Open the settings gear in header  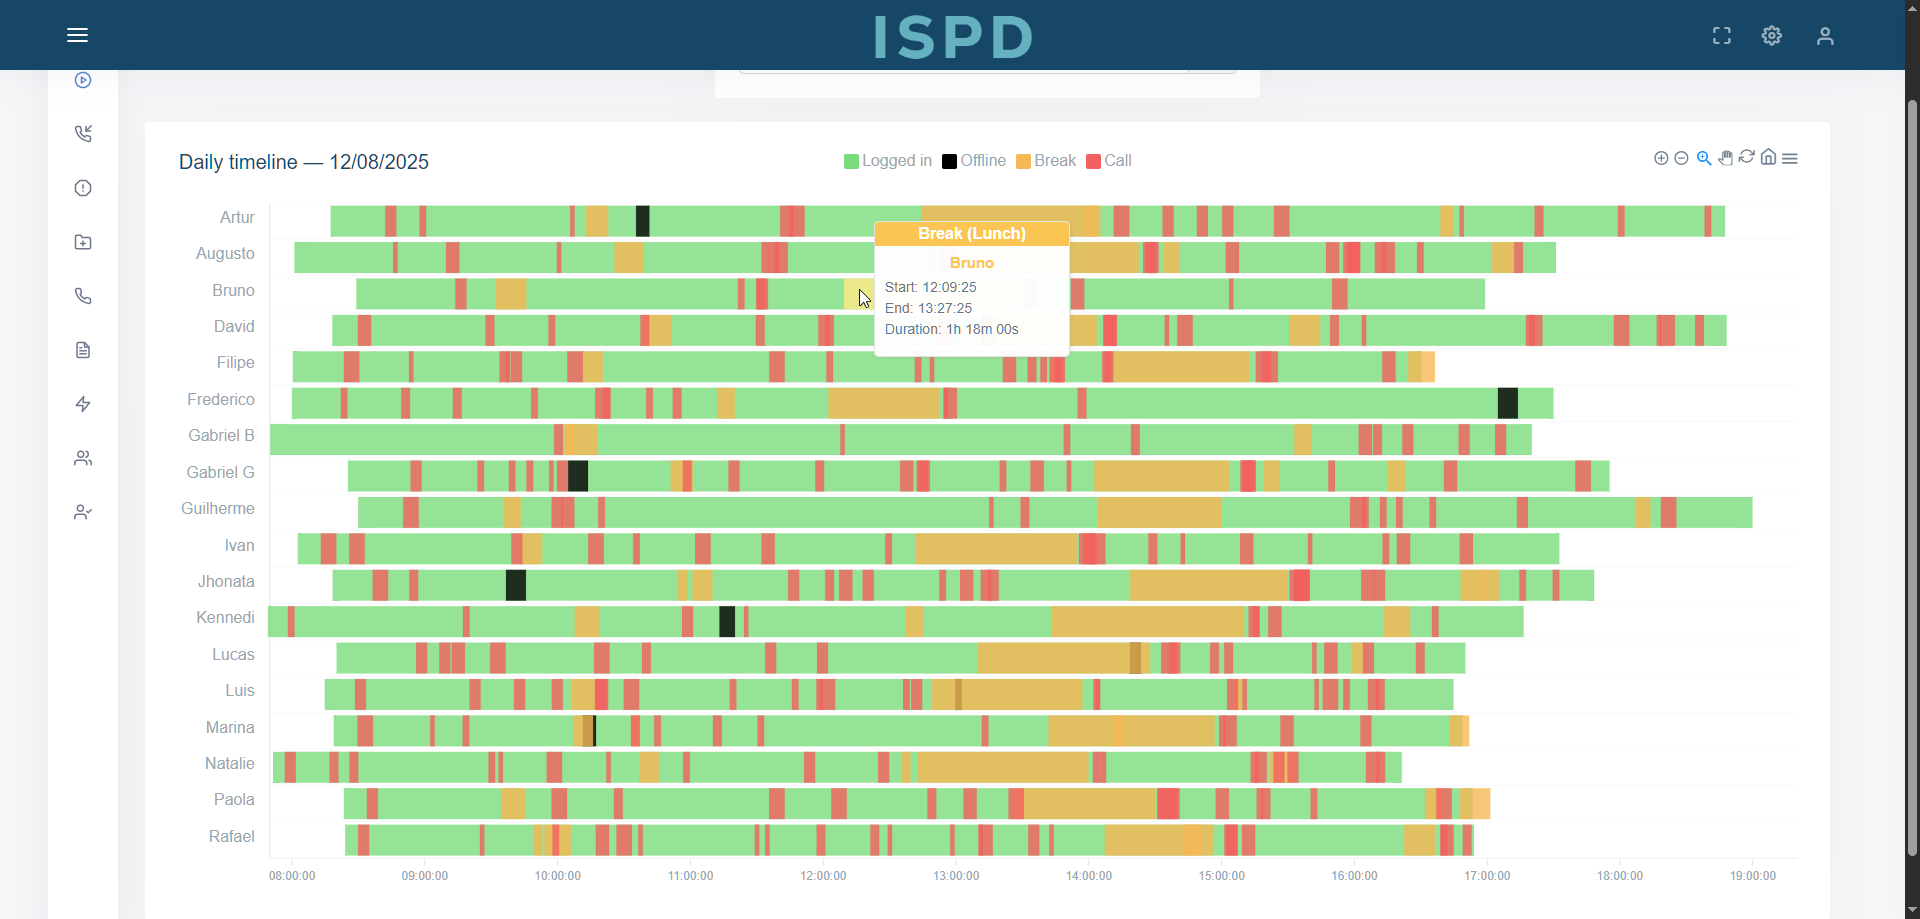coord(1771,36)
